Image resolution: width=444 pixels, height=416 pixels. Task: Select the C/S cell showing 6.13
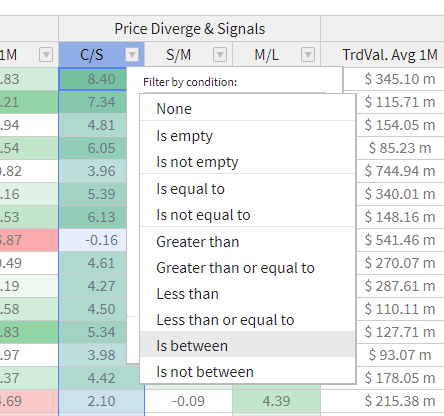(93, 217)
